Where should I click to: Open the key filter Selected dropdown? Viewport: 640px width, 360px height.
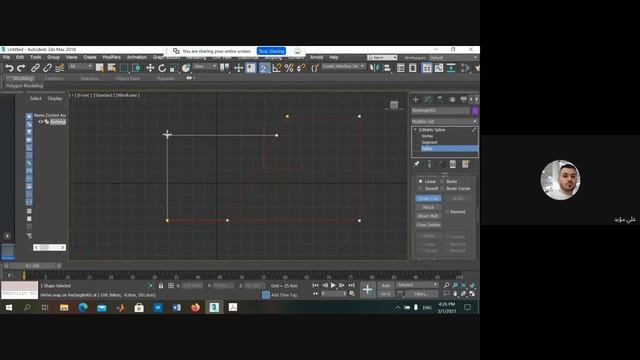pyautogui.click(x=417, y=285)
